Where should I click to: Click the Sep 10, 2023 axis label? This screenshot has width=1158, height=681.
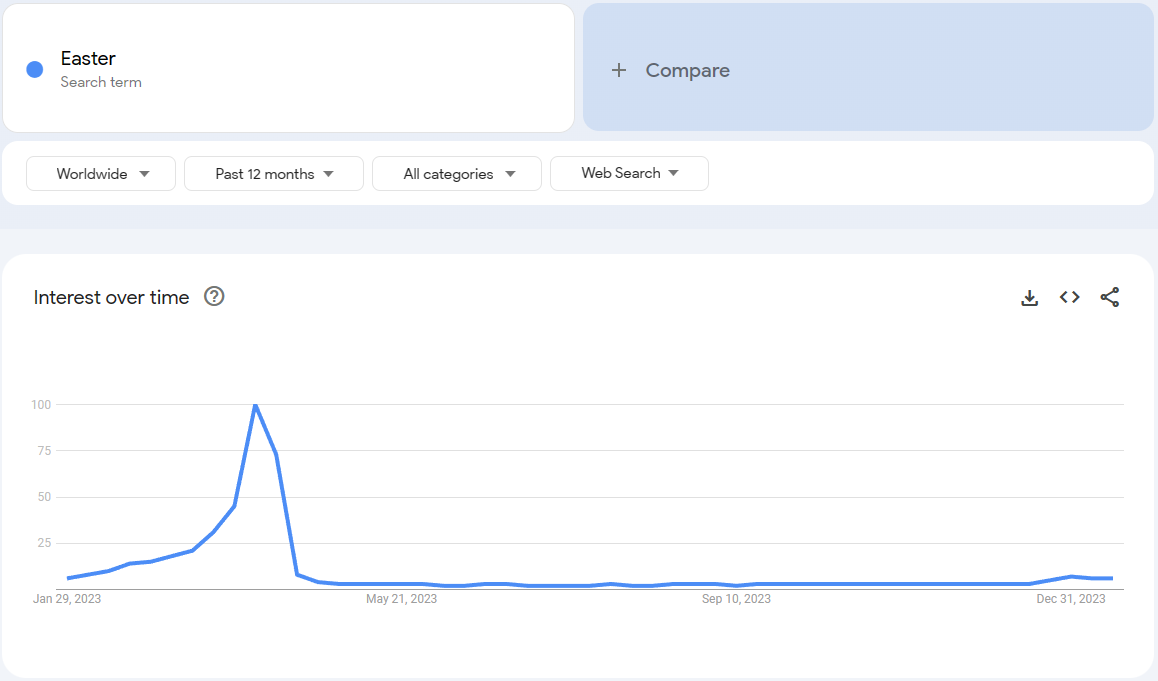pos(736,599)
